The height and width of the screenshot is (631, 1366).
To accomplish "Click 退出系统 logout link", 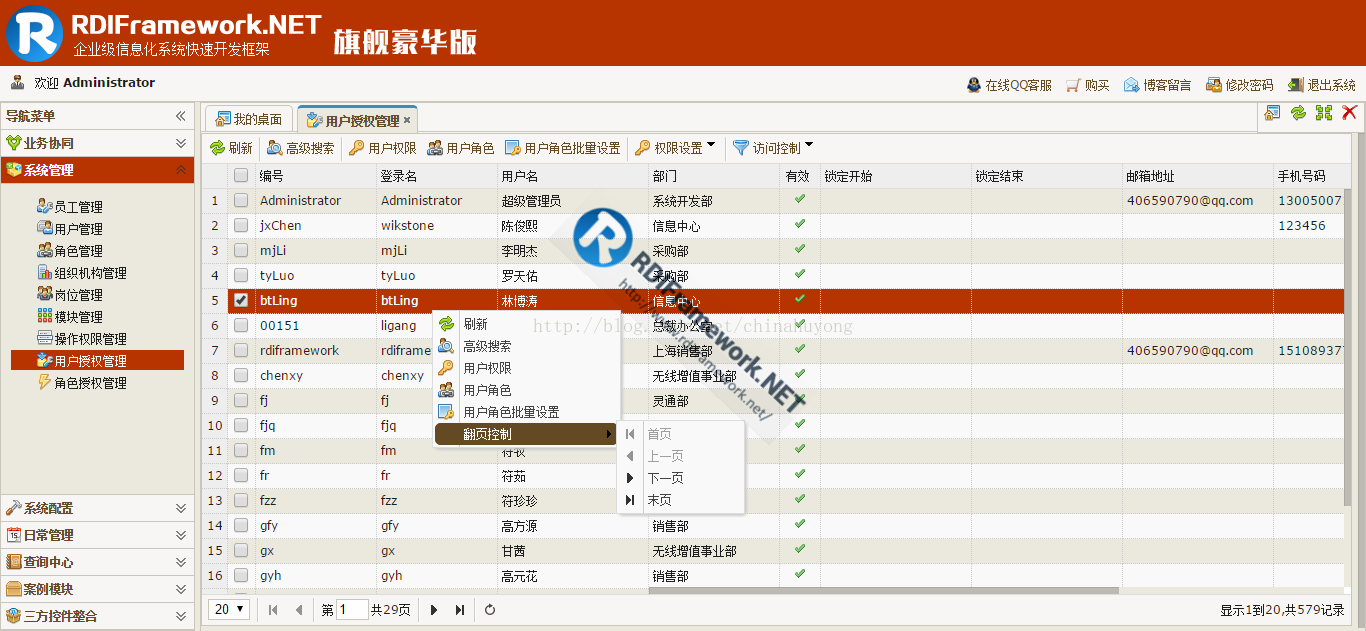I will (1321, 85).
